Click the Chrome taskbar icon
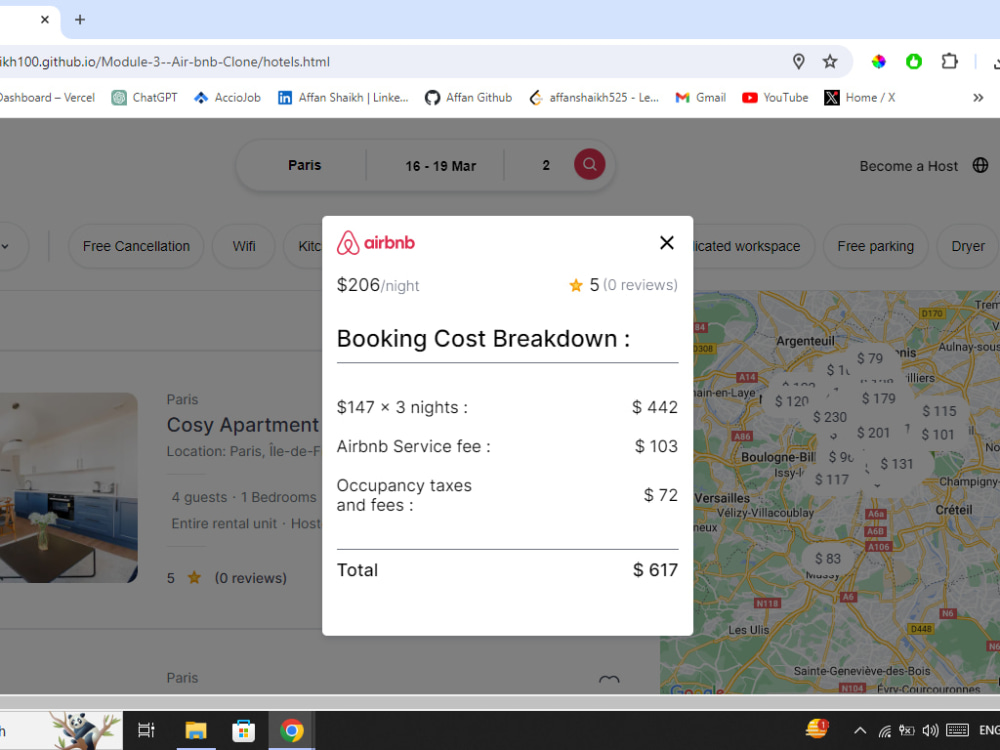This screenshot has height=750, width=1000. click(x=291, y=730)
